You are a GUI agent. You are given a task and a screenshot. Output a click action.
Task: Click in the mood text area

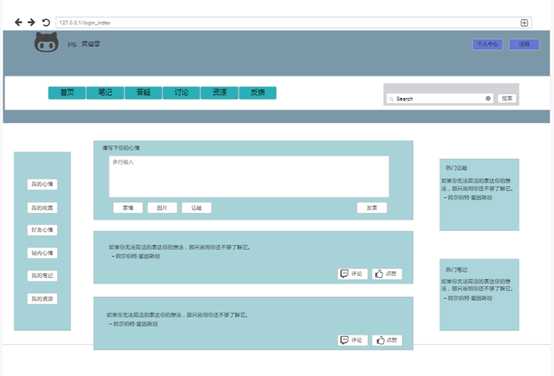click(249, 176)
